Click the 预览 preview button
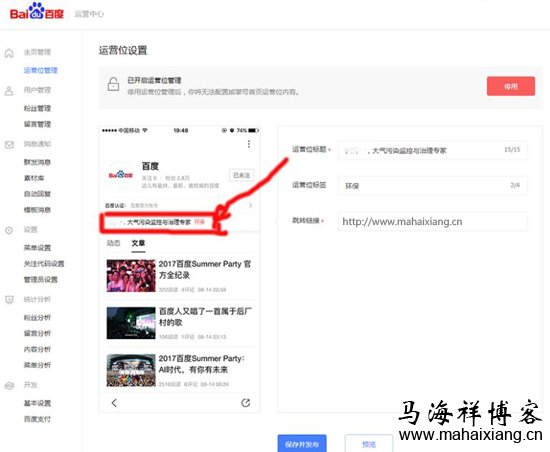Screen dimensions: 550x452 (x=369, y=444)
